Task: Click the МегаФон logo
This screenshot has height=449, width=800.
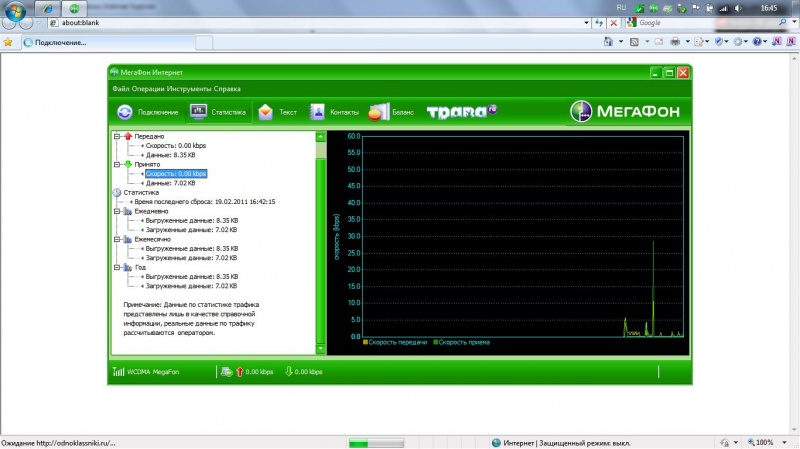Action: coord(625,111)
